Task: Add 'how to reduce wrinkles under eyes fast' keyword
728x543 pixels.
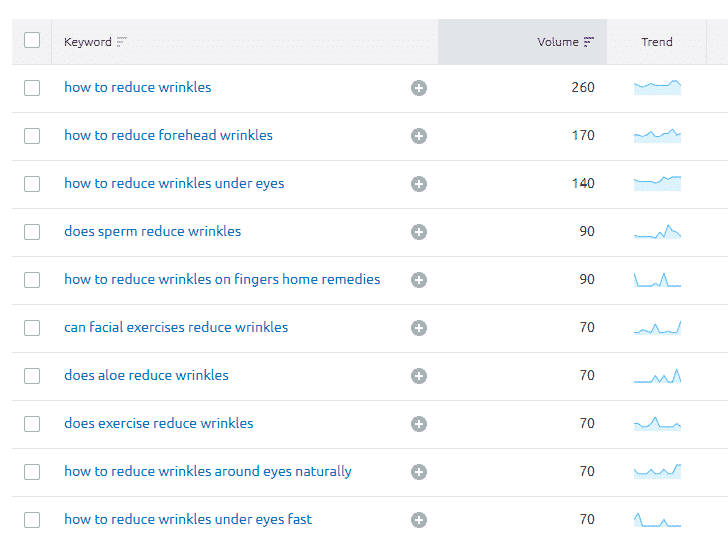Action: (x=419, y=520)
